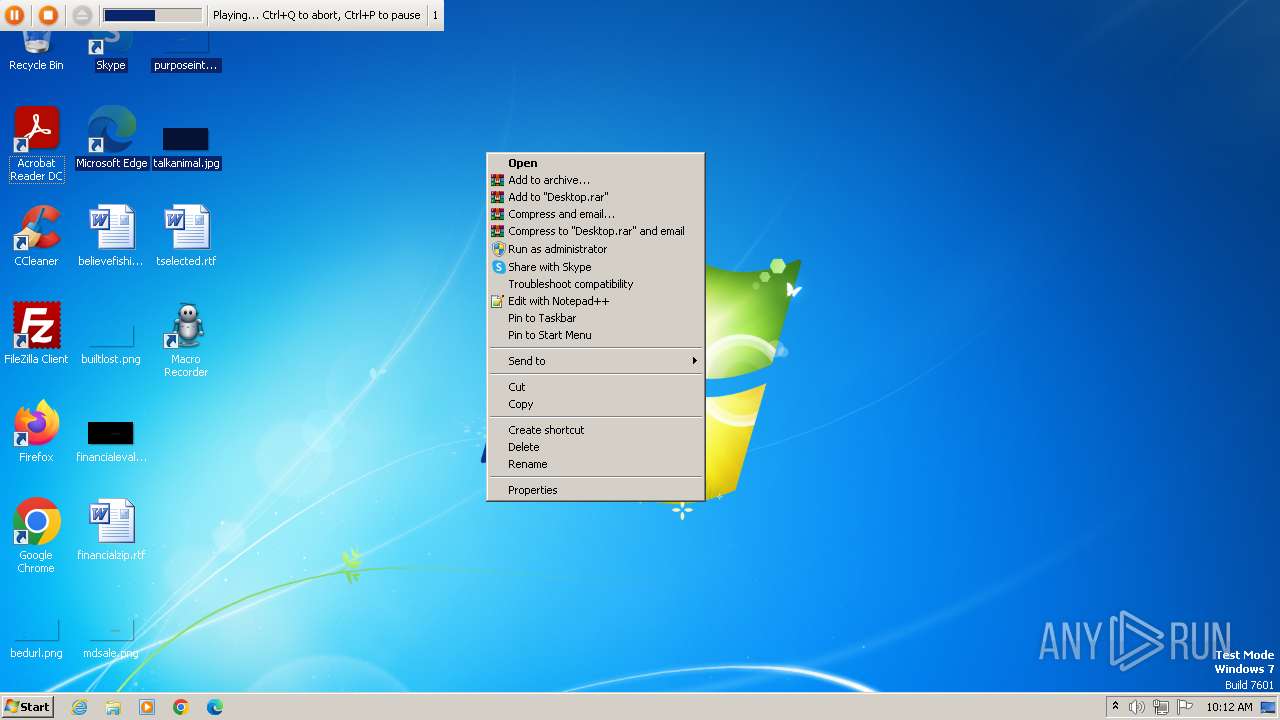Select the Google Chrome desktop shortcut

pyautogui.click(x=36, y=536)
